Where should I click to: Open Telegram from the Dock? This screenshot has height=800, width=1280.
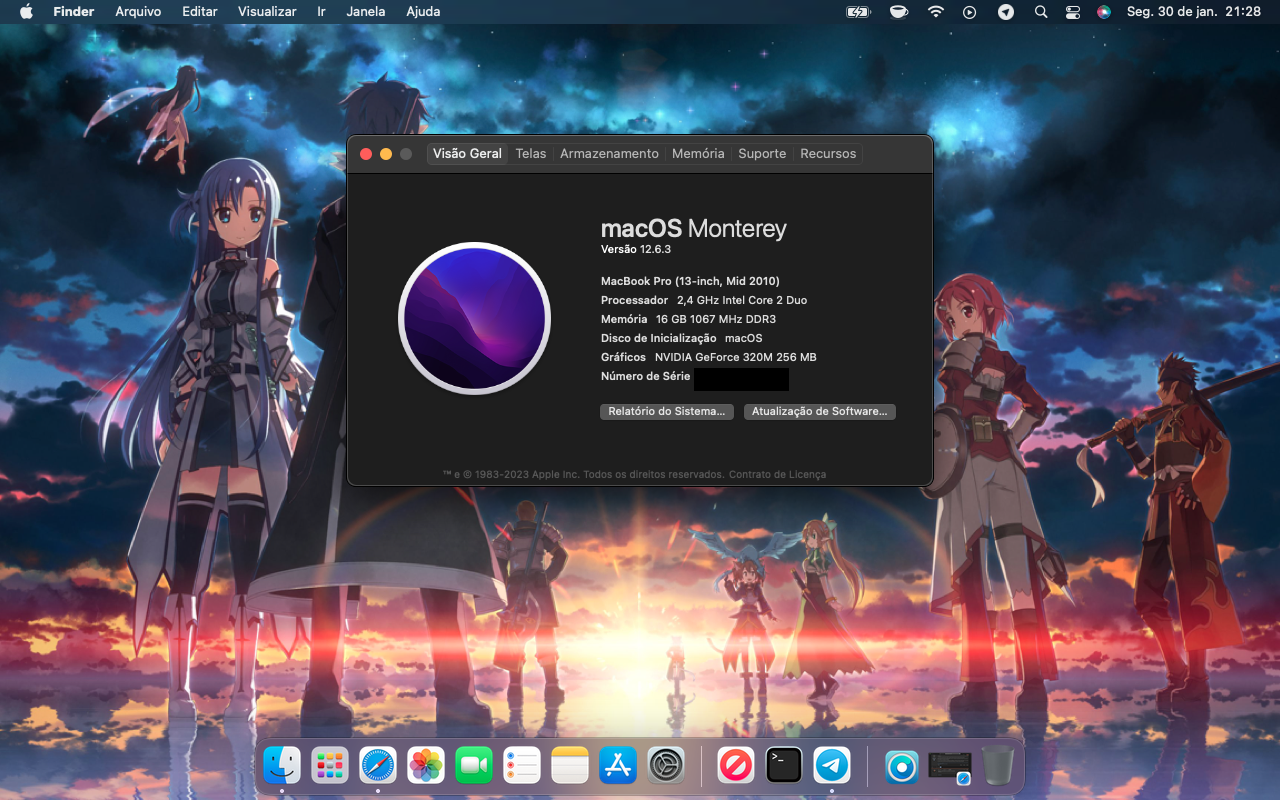click(x=832, y=766)
